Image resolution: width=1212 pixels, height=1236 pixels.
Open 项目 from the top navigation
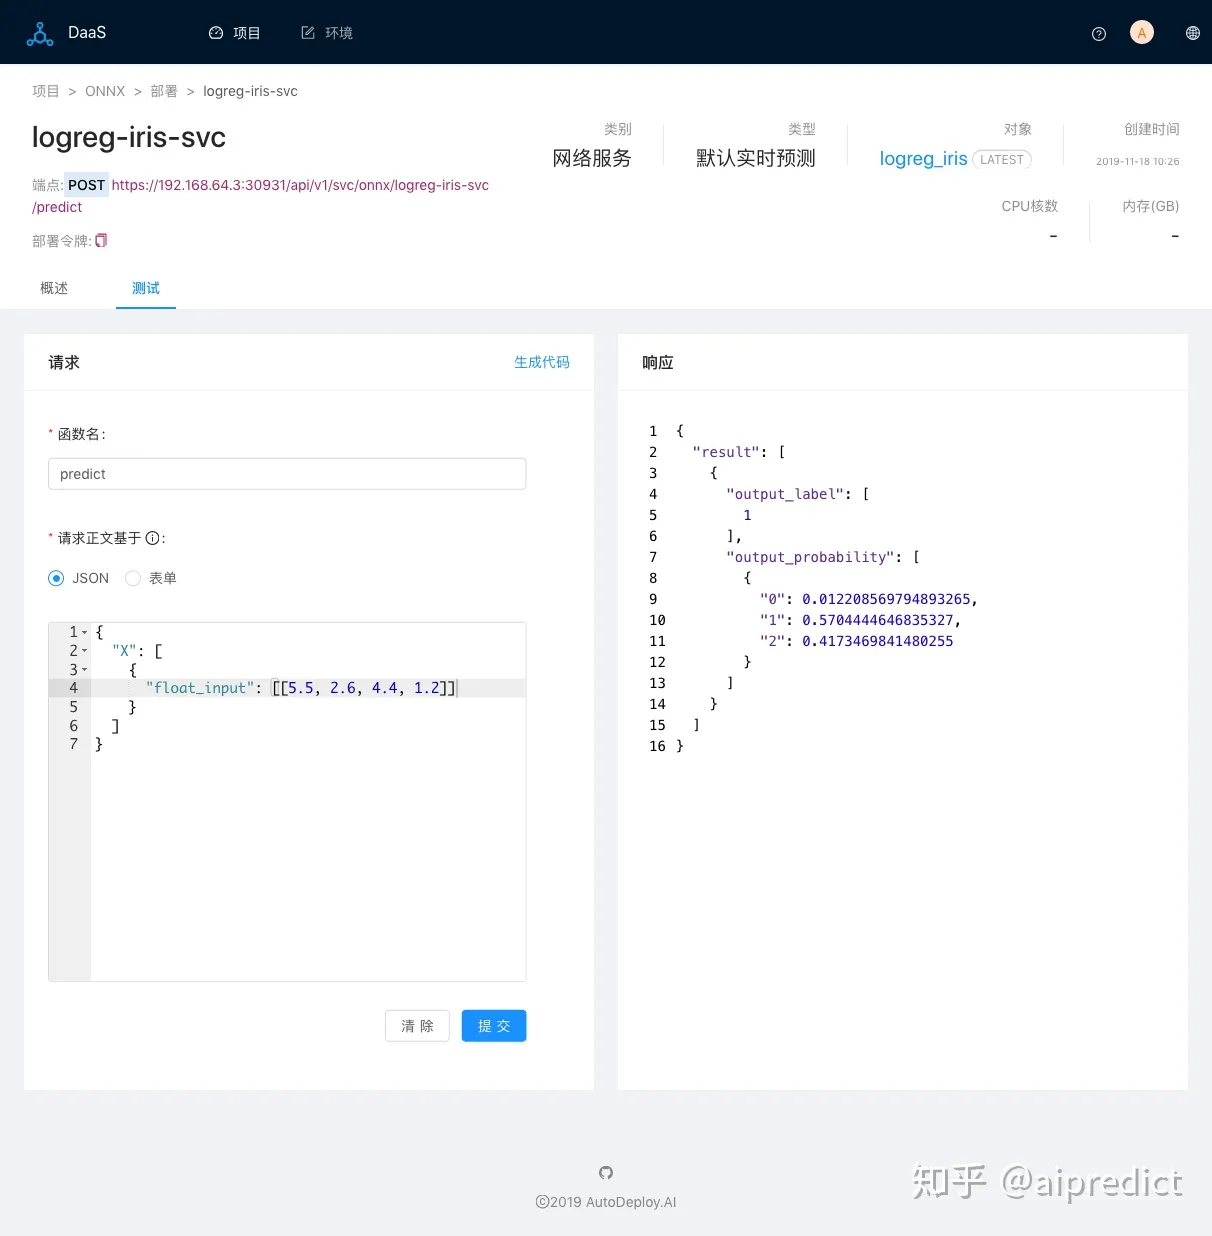236,32
